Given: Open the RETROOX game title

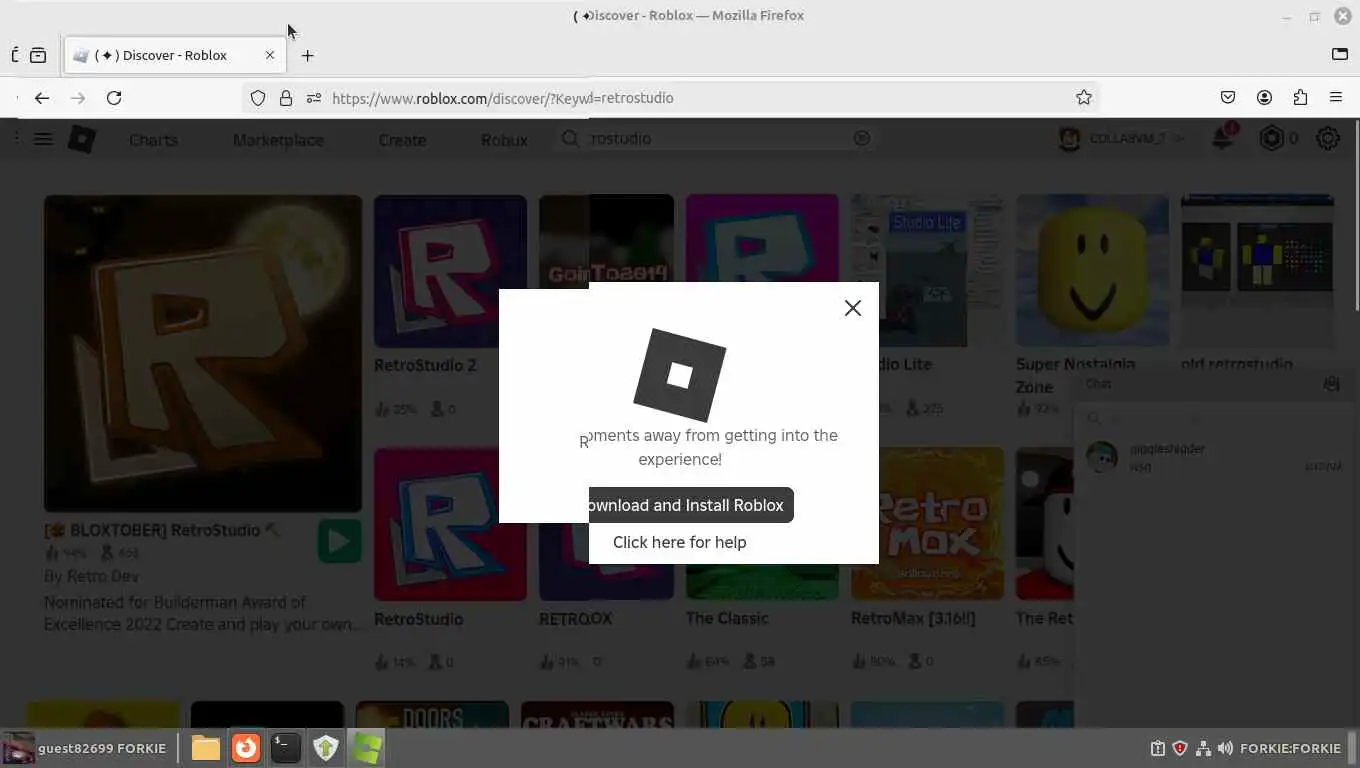Looking at the screenshot, I should (575, 618).
